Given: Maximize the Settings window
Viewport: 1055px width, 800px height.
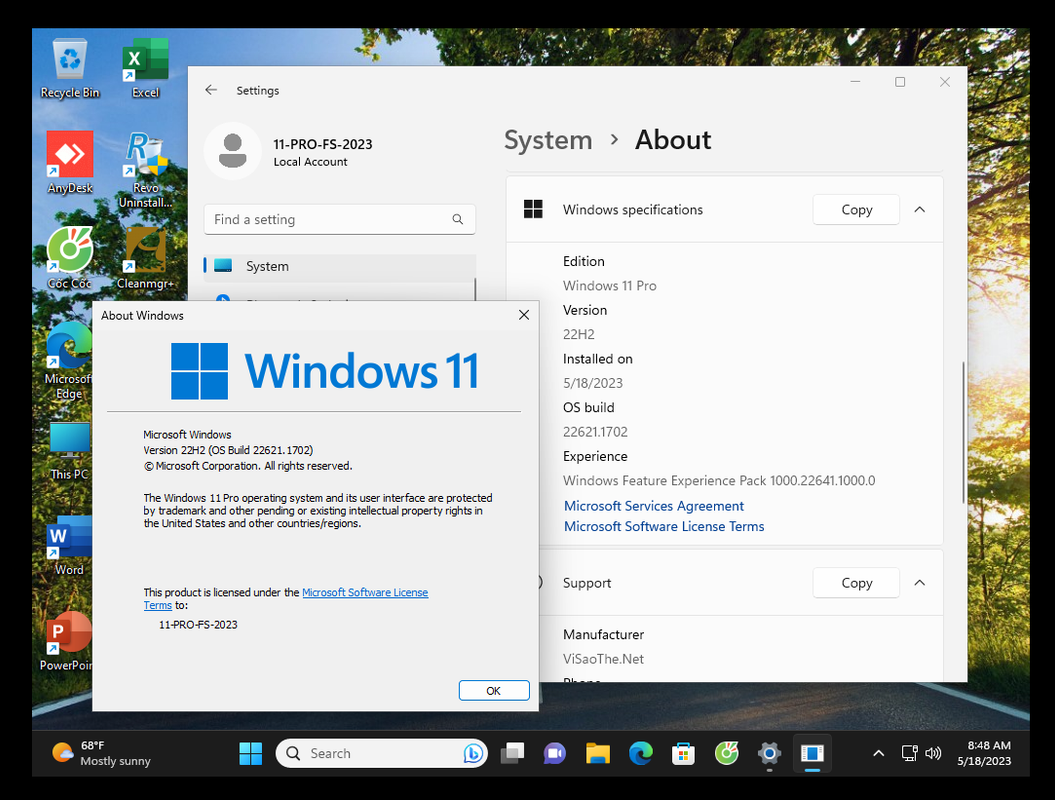Looking at the screenshot, I should coord(900,82).
